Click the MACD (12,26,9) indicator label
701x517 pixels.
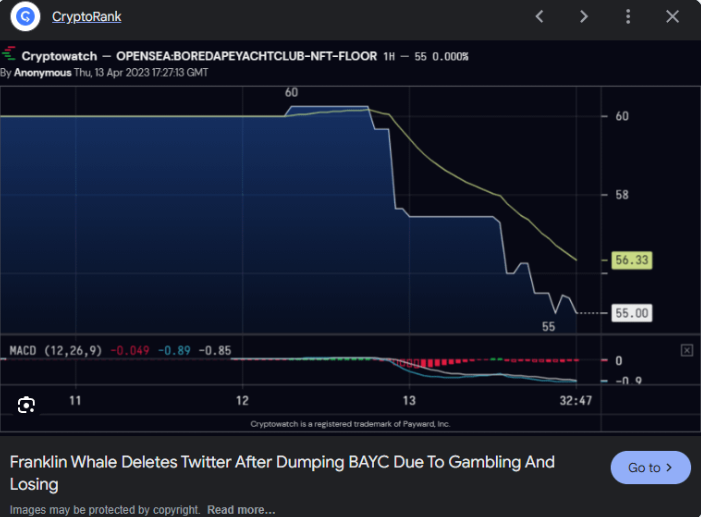pos(55,350)
